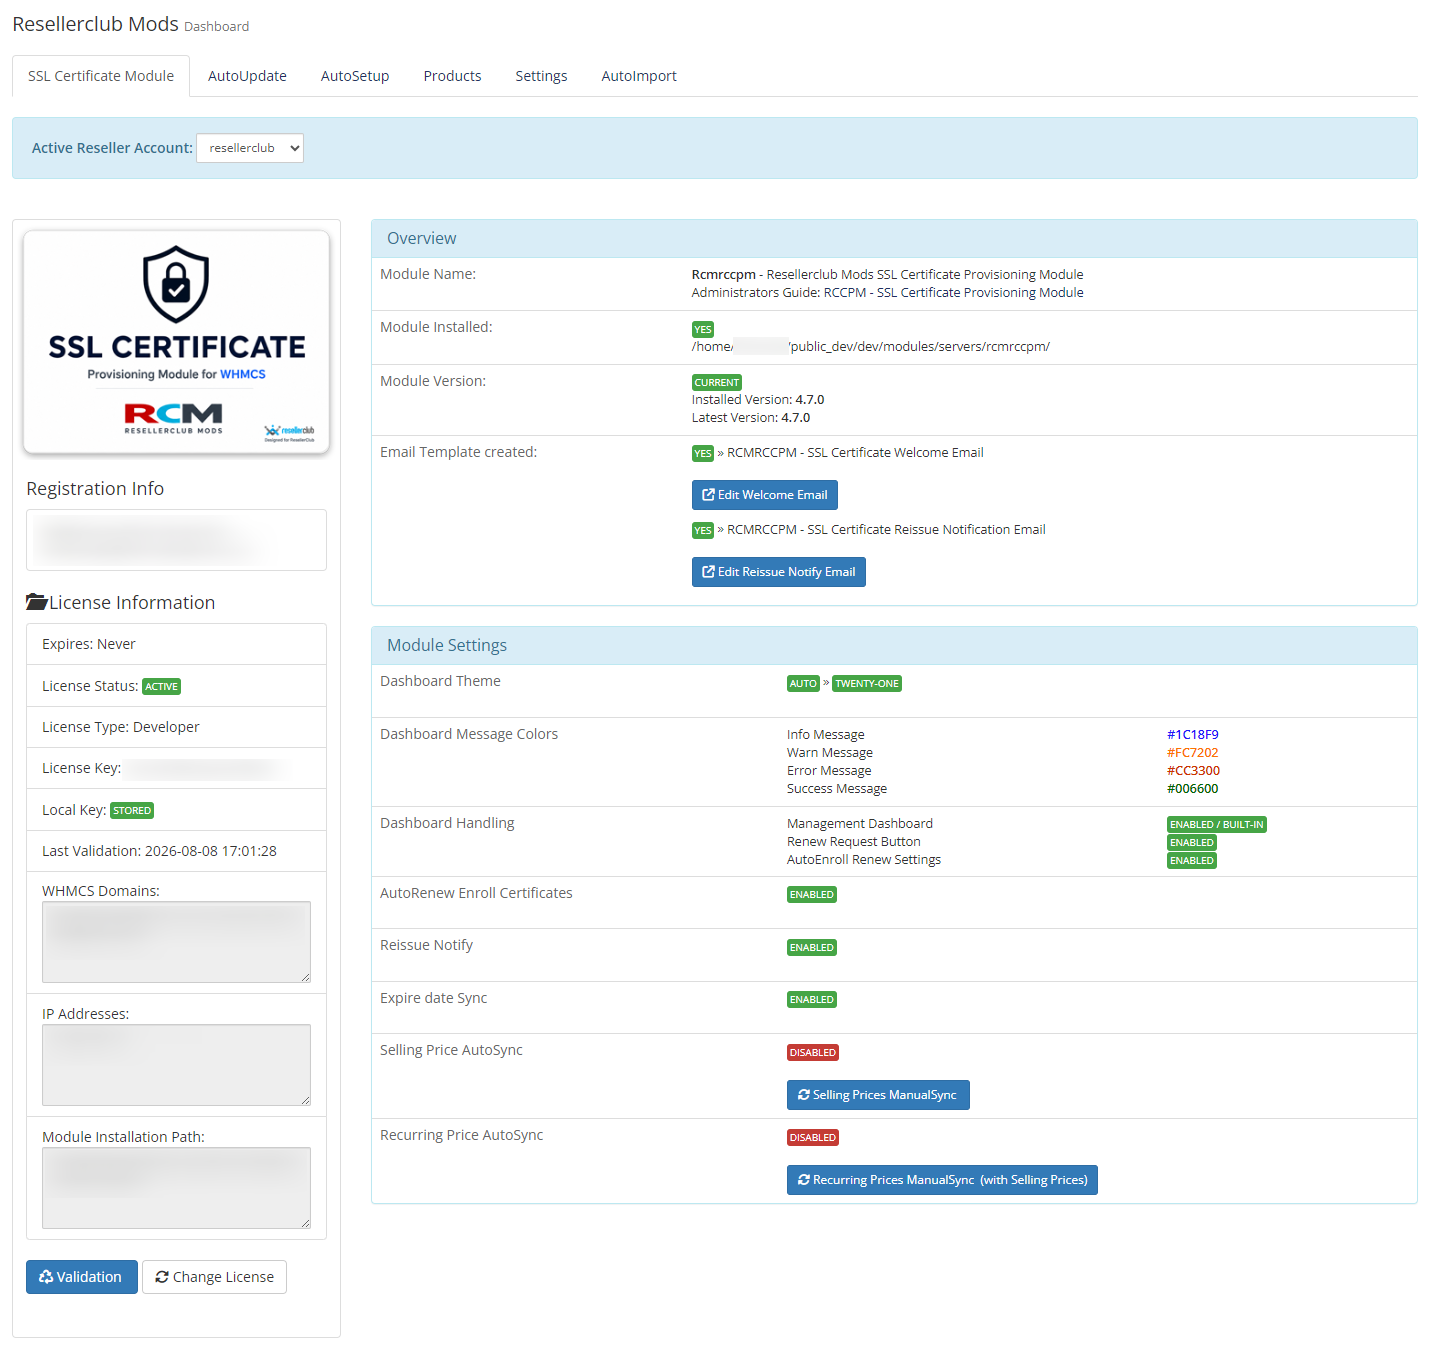
Task: Click the #FC7202 warn message color
Action: point(1193,753)
